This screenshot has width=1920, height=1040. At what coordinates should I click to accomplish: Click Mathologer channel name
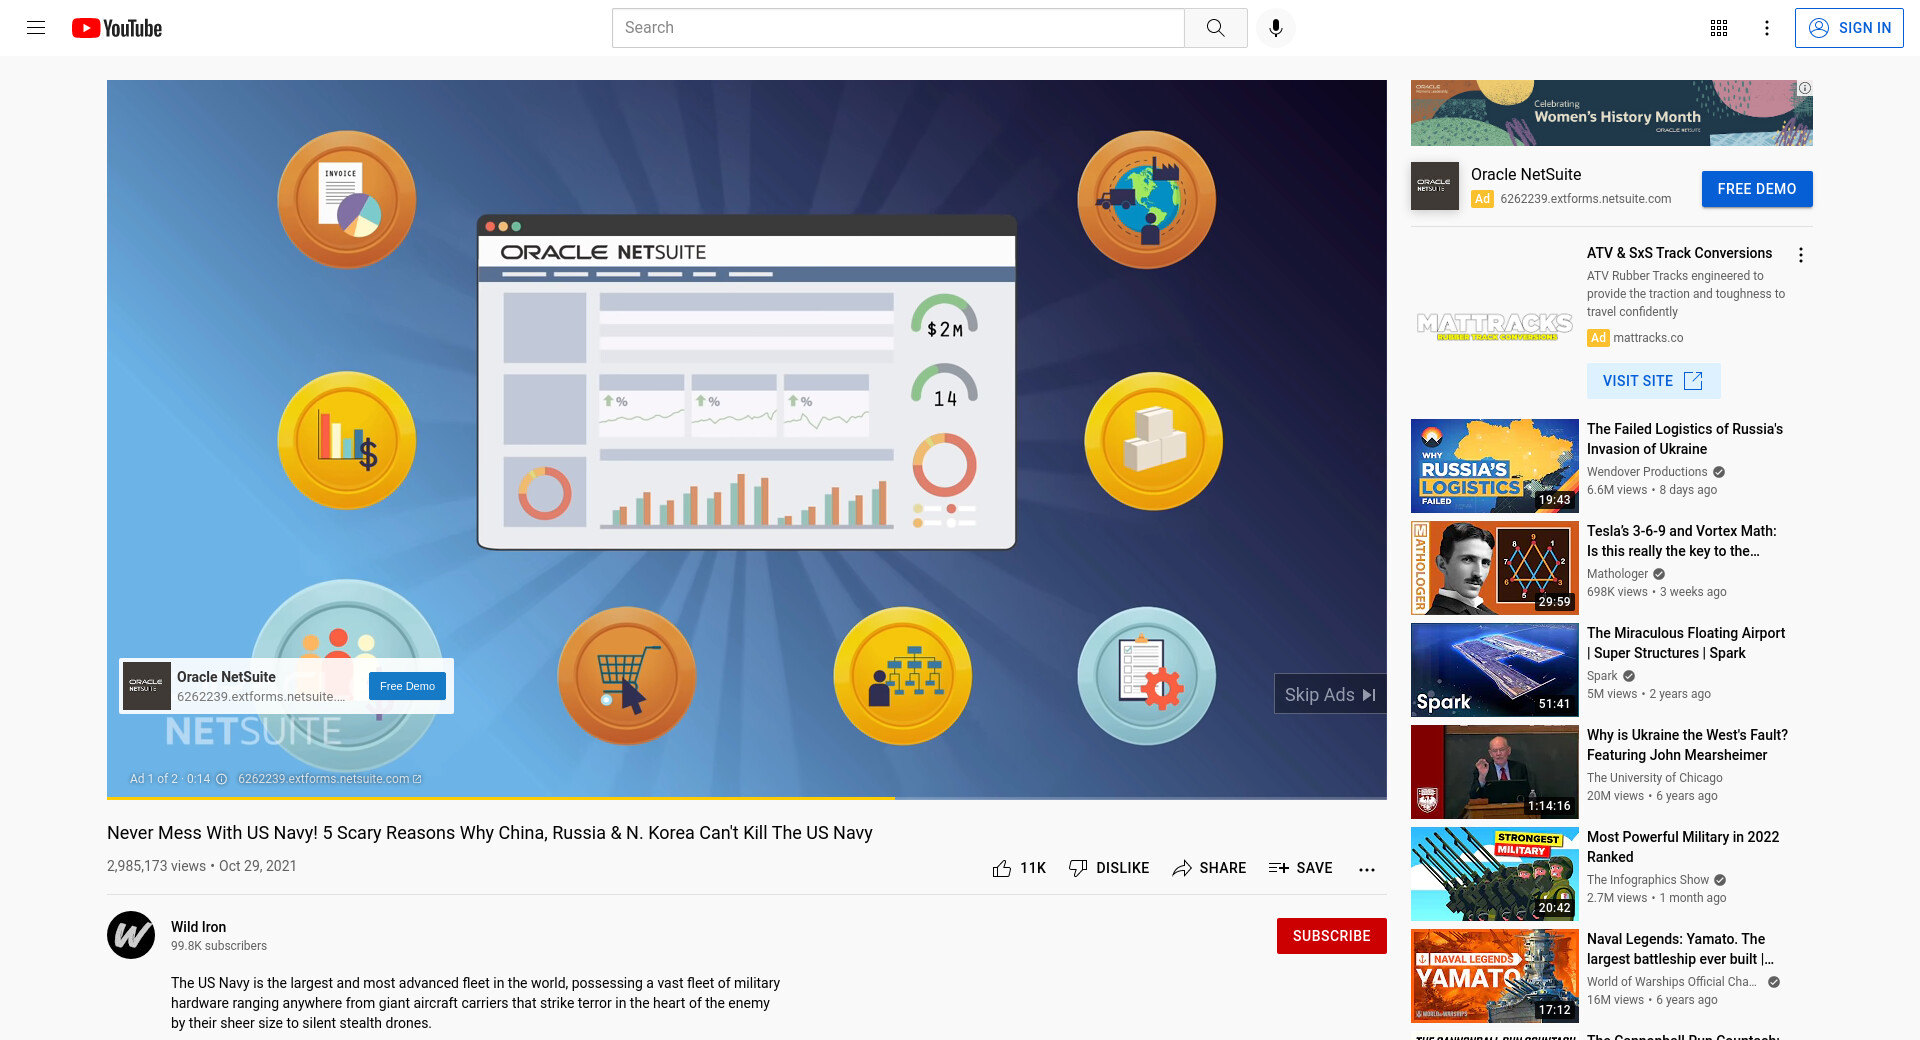coord(1617,574)
